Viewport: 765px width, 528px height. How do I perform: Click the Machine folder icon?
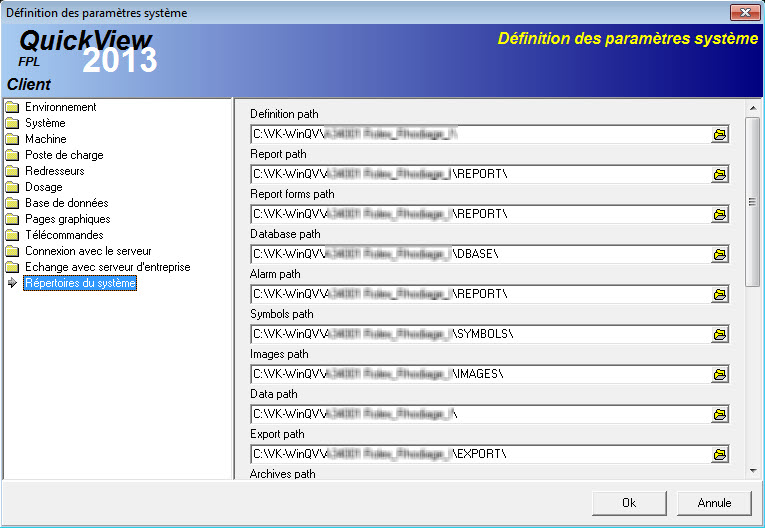click(x=12, y=140)
